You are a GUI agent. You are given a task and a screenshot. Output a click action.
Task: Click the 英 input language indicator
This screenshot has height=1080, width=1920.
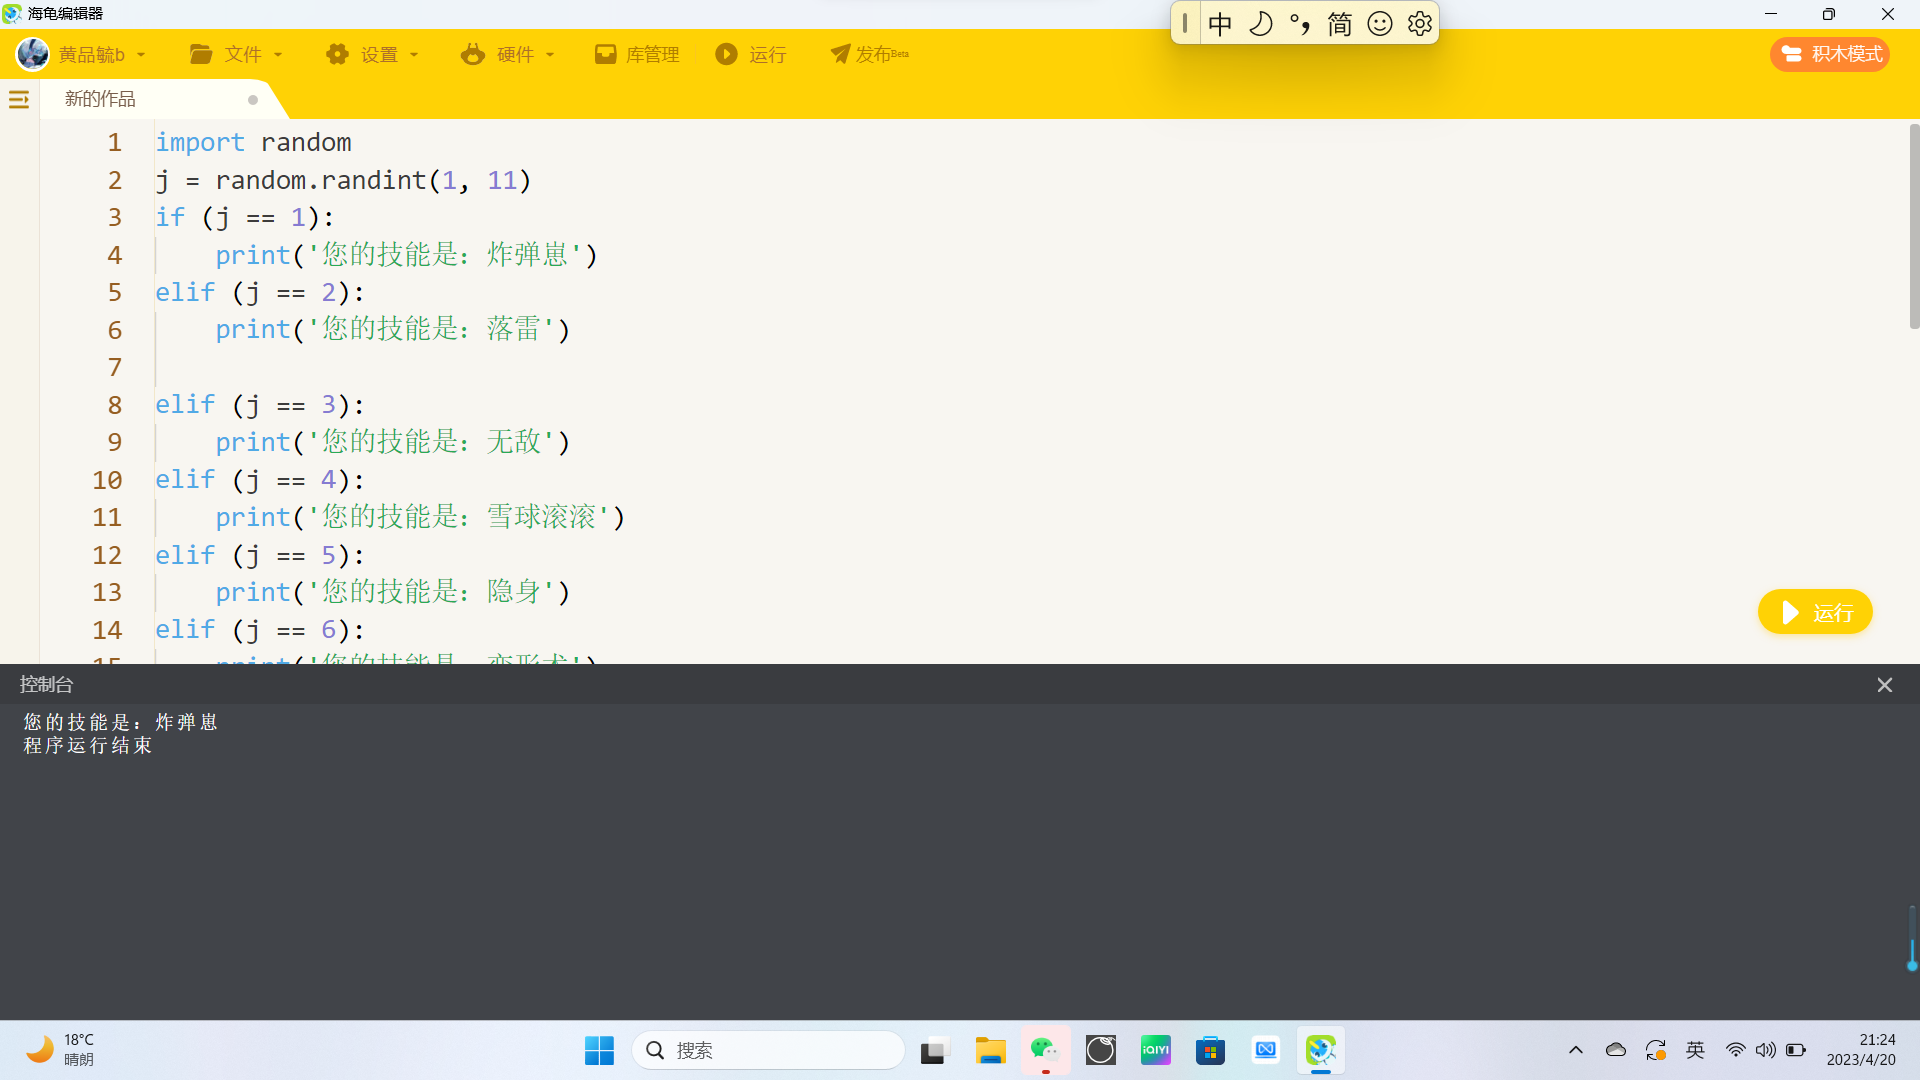tap(1695, 1050)
